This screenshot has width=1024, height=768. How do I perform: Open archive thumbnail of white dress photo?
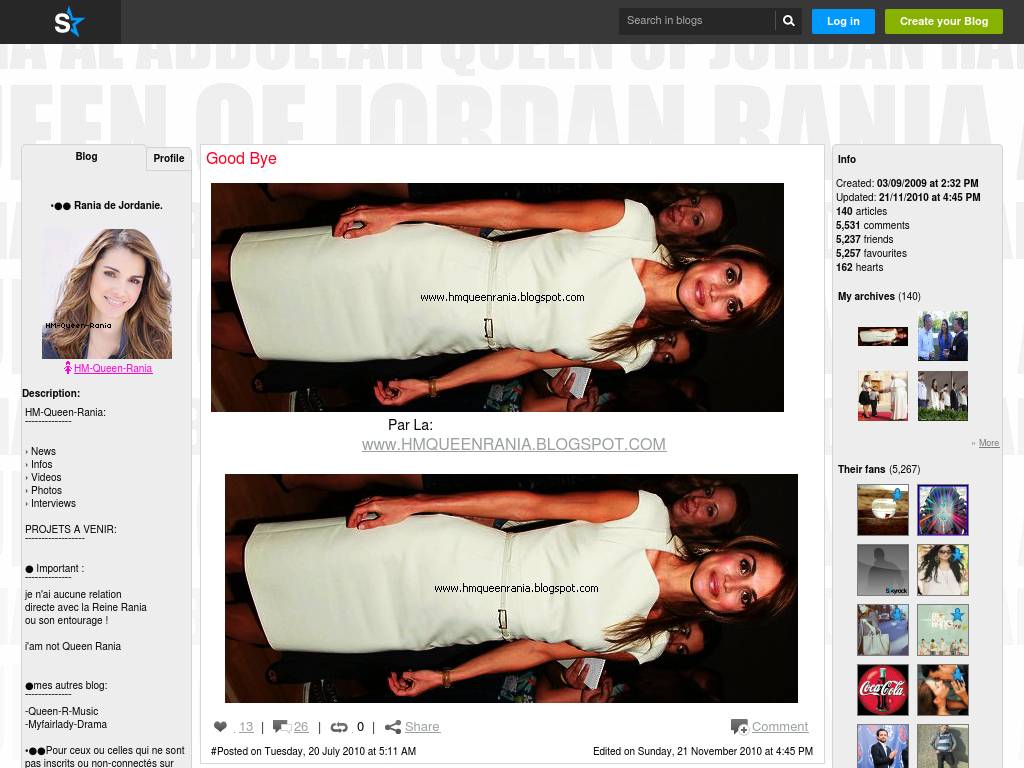(882, 336)
